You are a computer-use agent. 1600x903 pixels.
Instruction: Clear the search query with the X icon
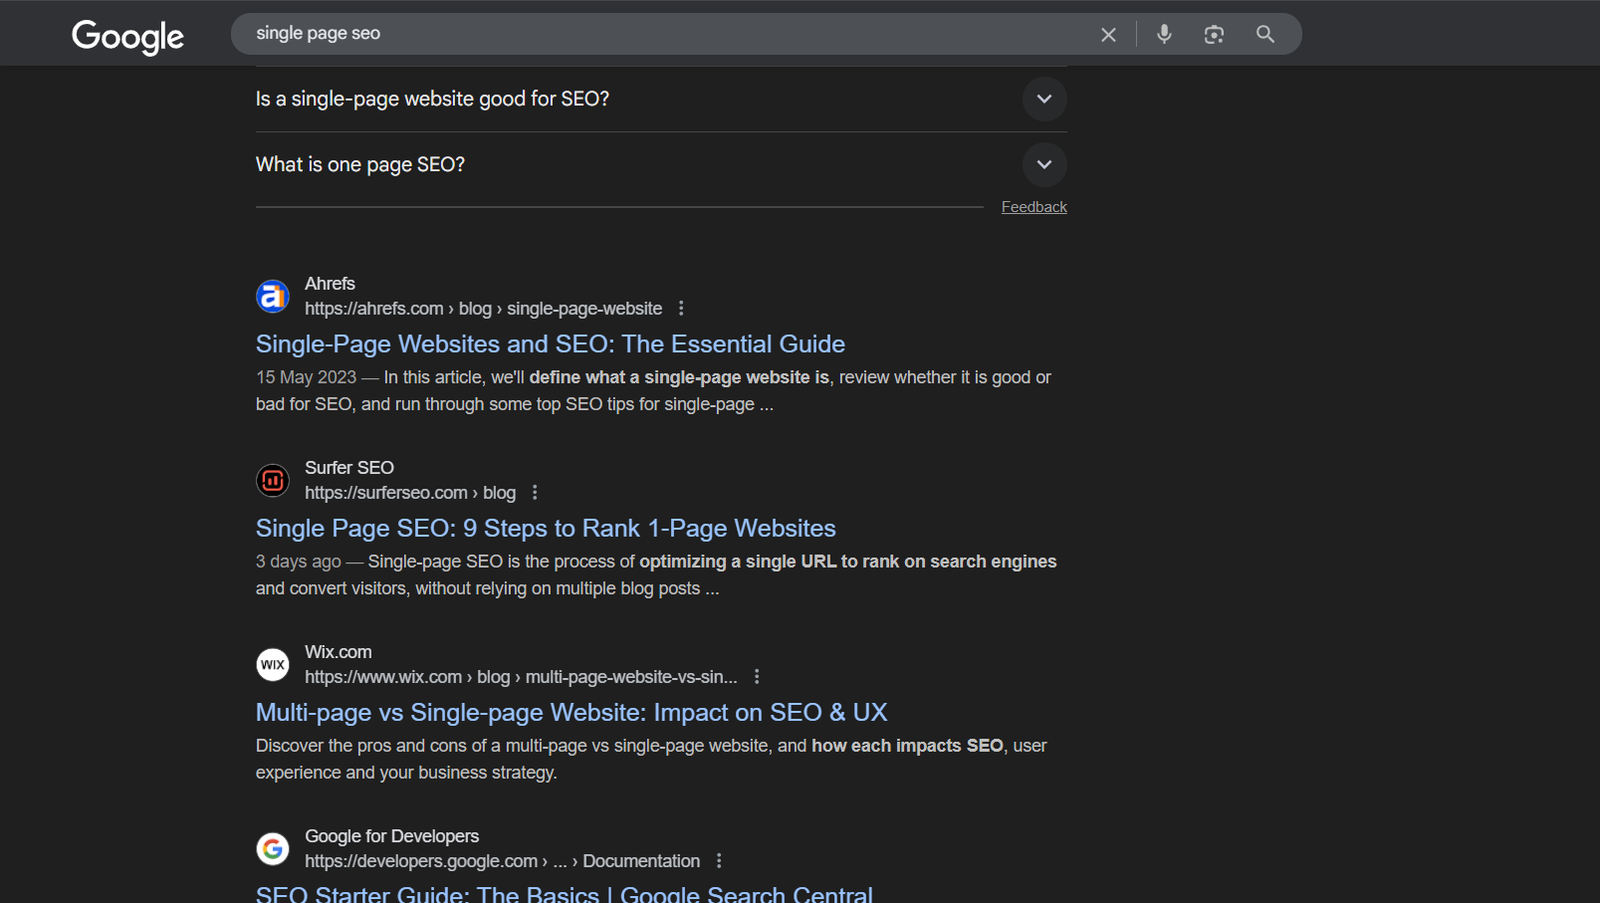[x=1108, y=34]
